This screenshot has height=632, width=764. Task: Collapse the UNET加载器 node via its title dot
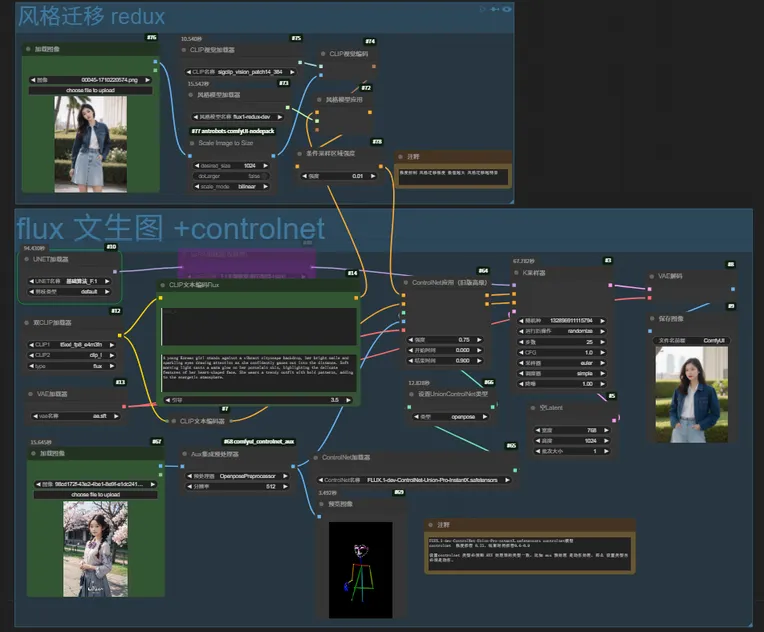click(27, 258)
